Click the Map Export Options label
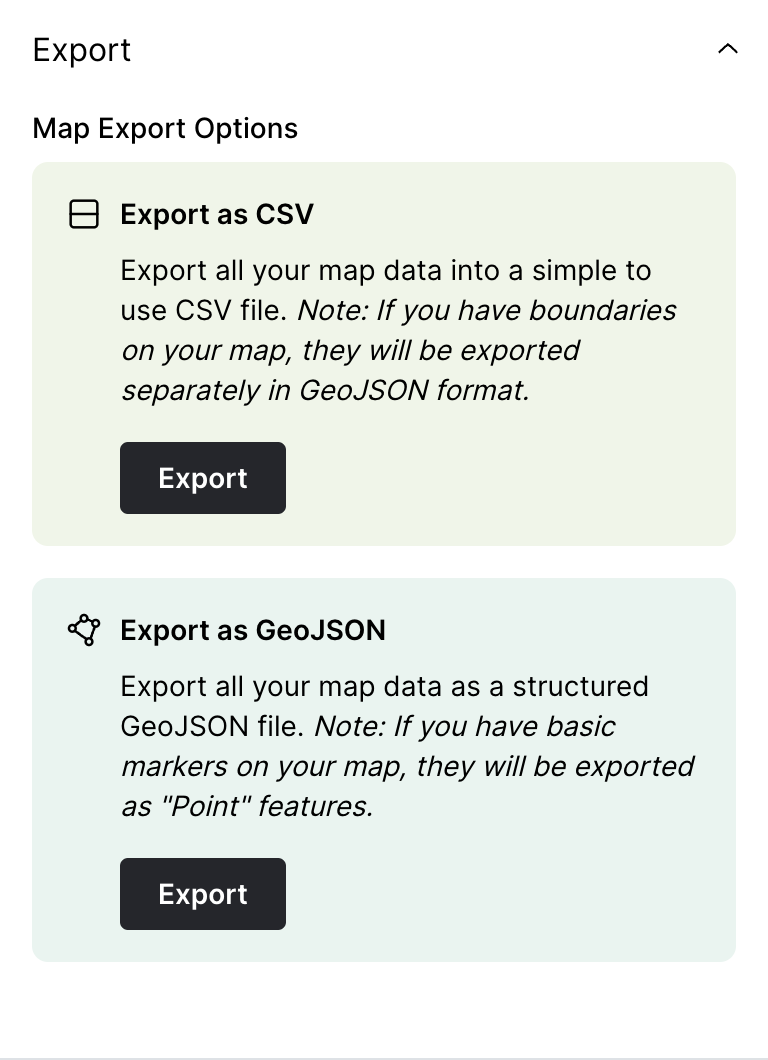This screenshot has height=1060, width=768. pos(165,129)
